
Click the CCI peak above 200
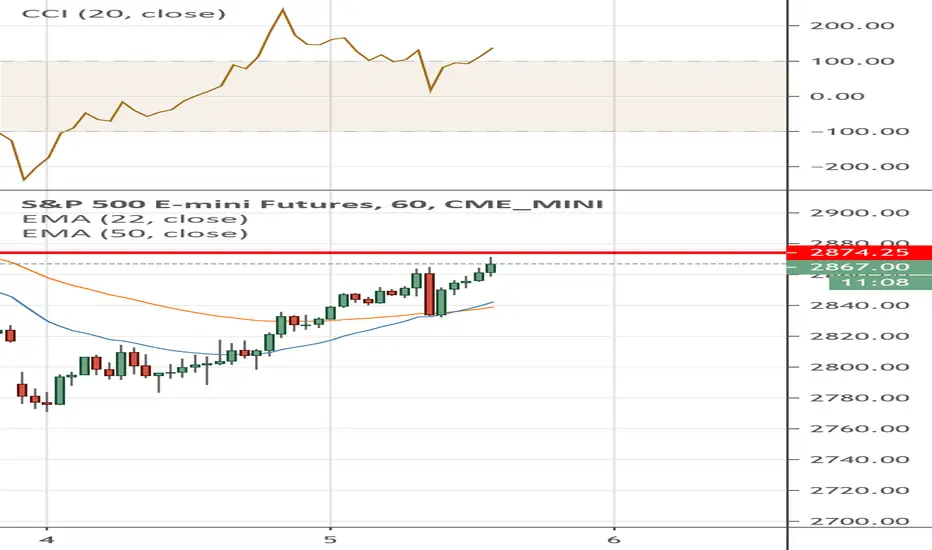(283, 10)
